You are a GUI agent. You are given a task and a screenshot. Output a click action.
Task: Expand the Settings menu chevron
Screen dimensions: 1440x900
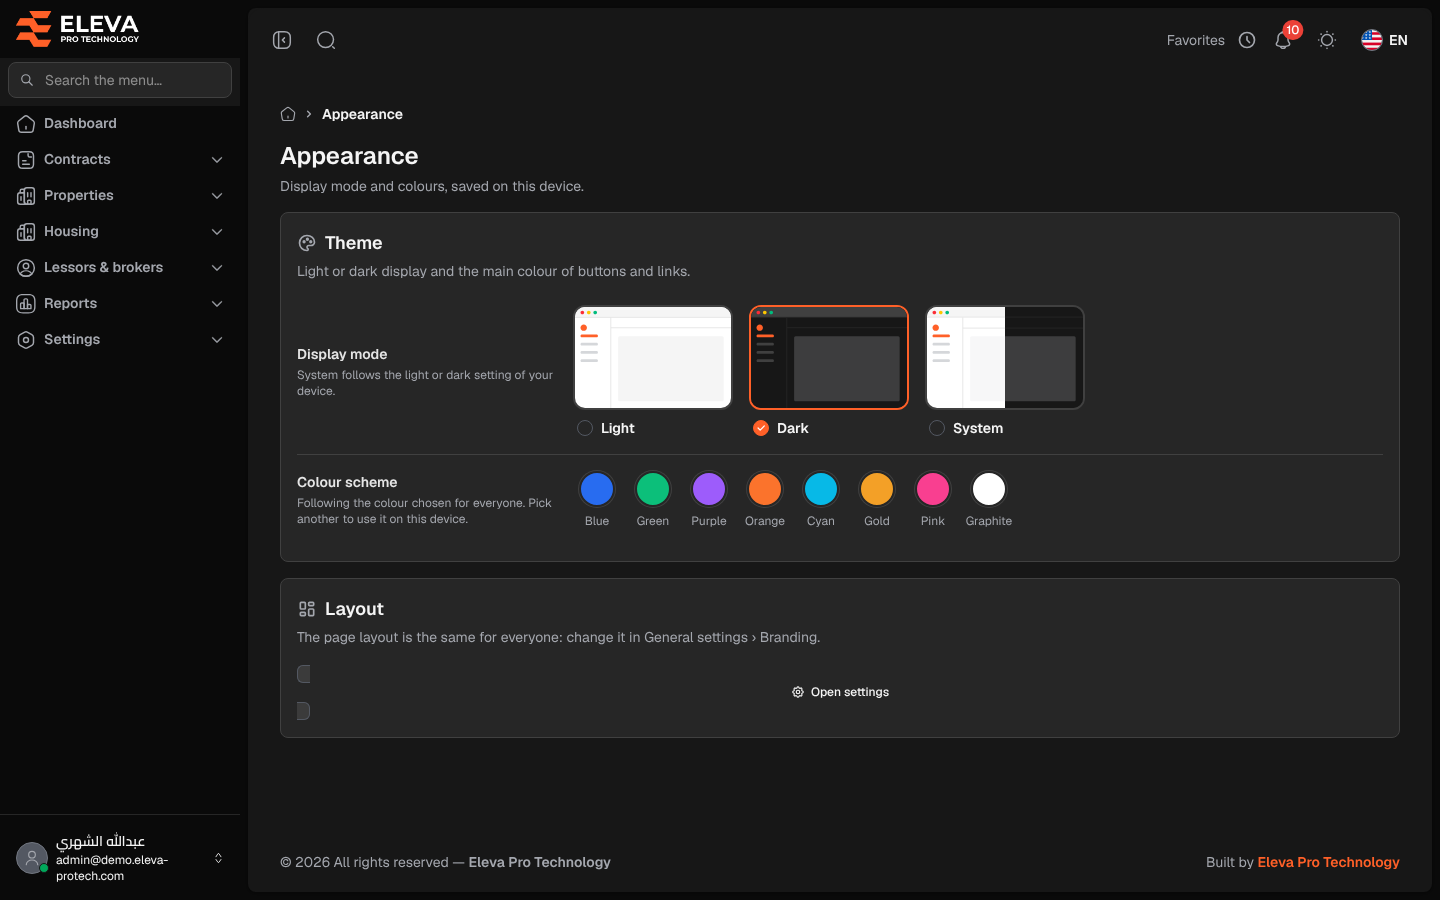217,340
